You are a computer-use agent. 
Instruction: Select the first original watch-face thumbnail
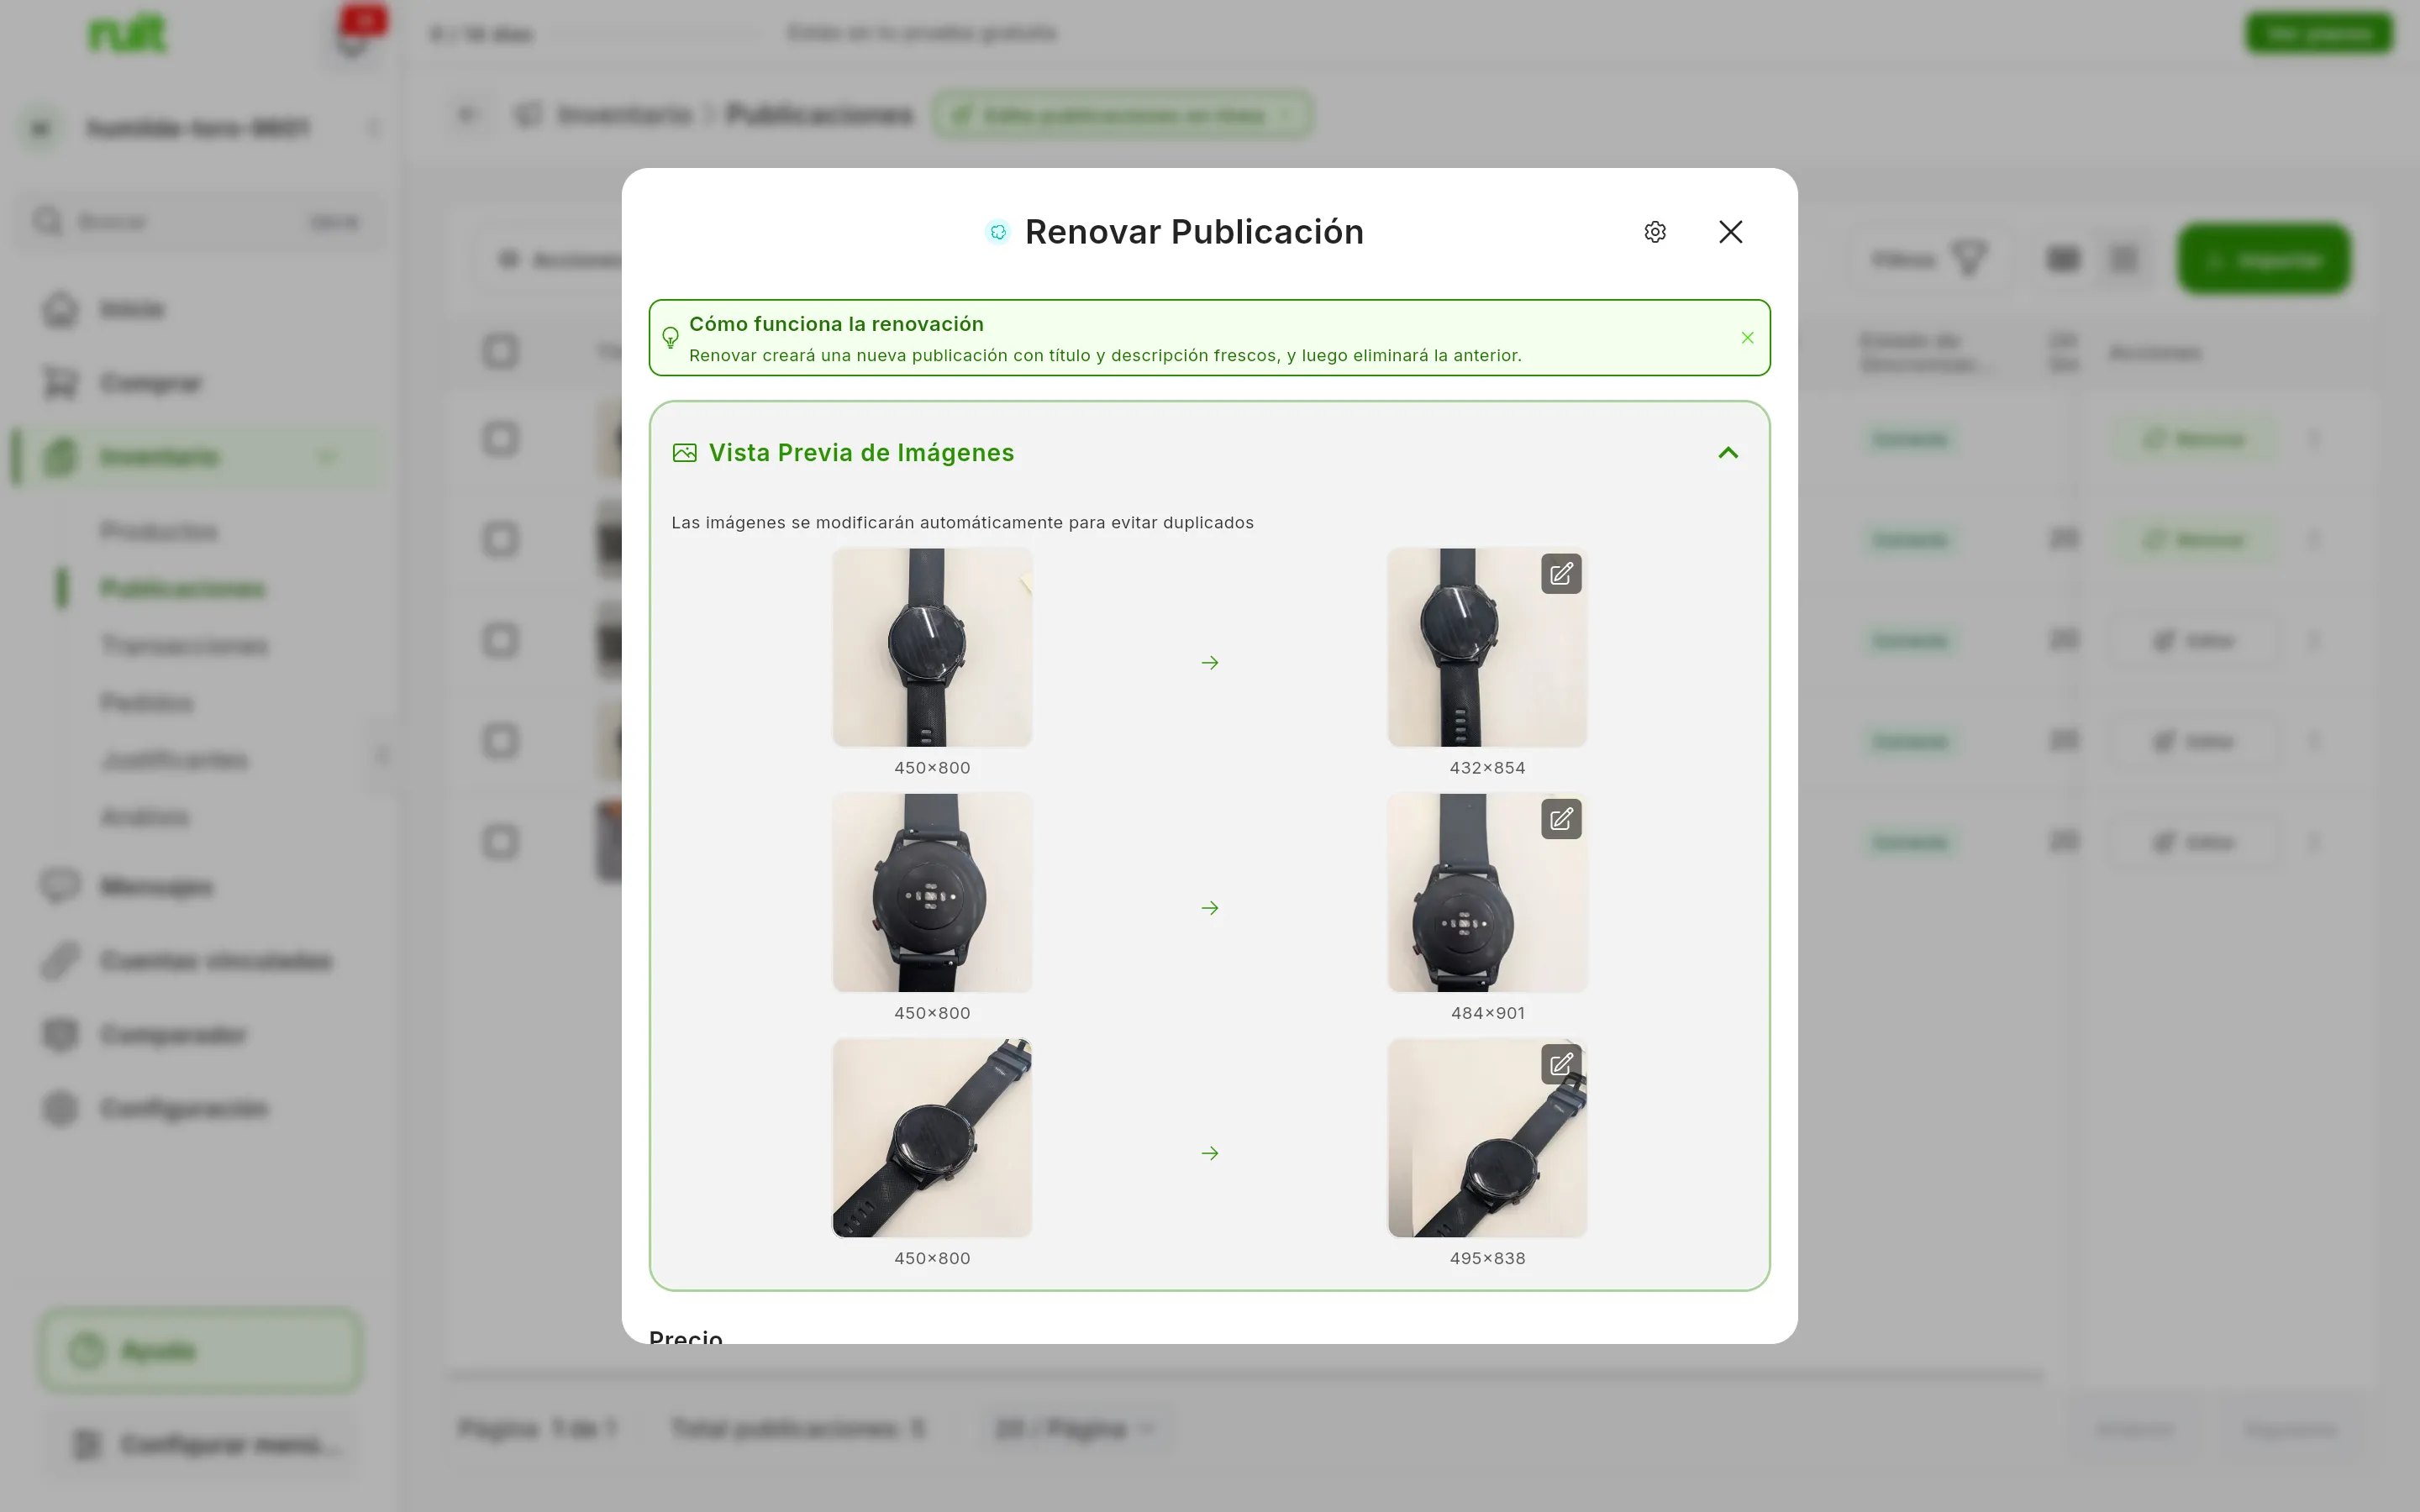(x=932, y=647)
